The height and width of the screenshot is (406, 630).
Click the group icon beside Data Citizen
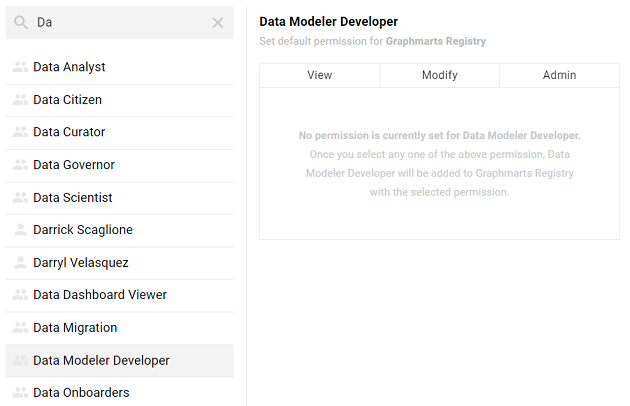click(x=20, y=100)
